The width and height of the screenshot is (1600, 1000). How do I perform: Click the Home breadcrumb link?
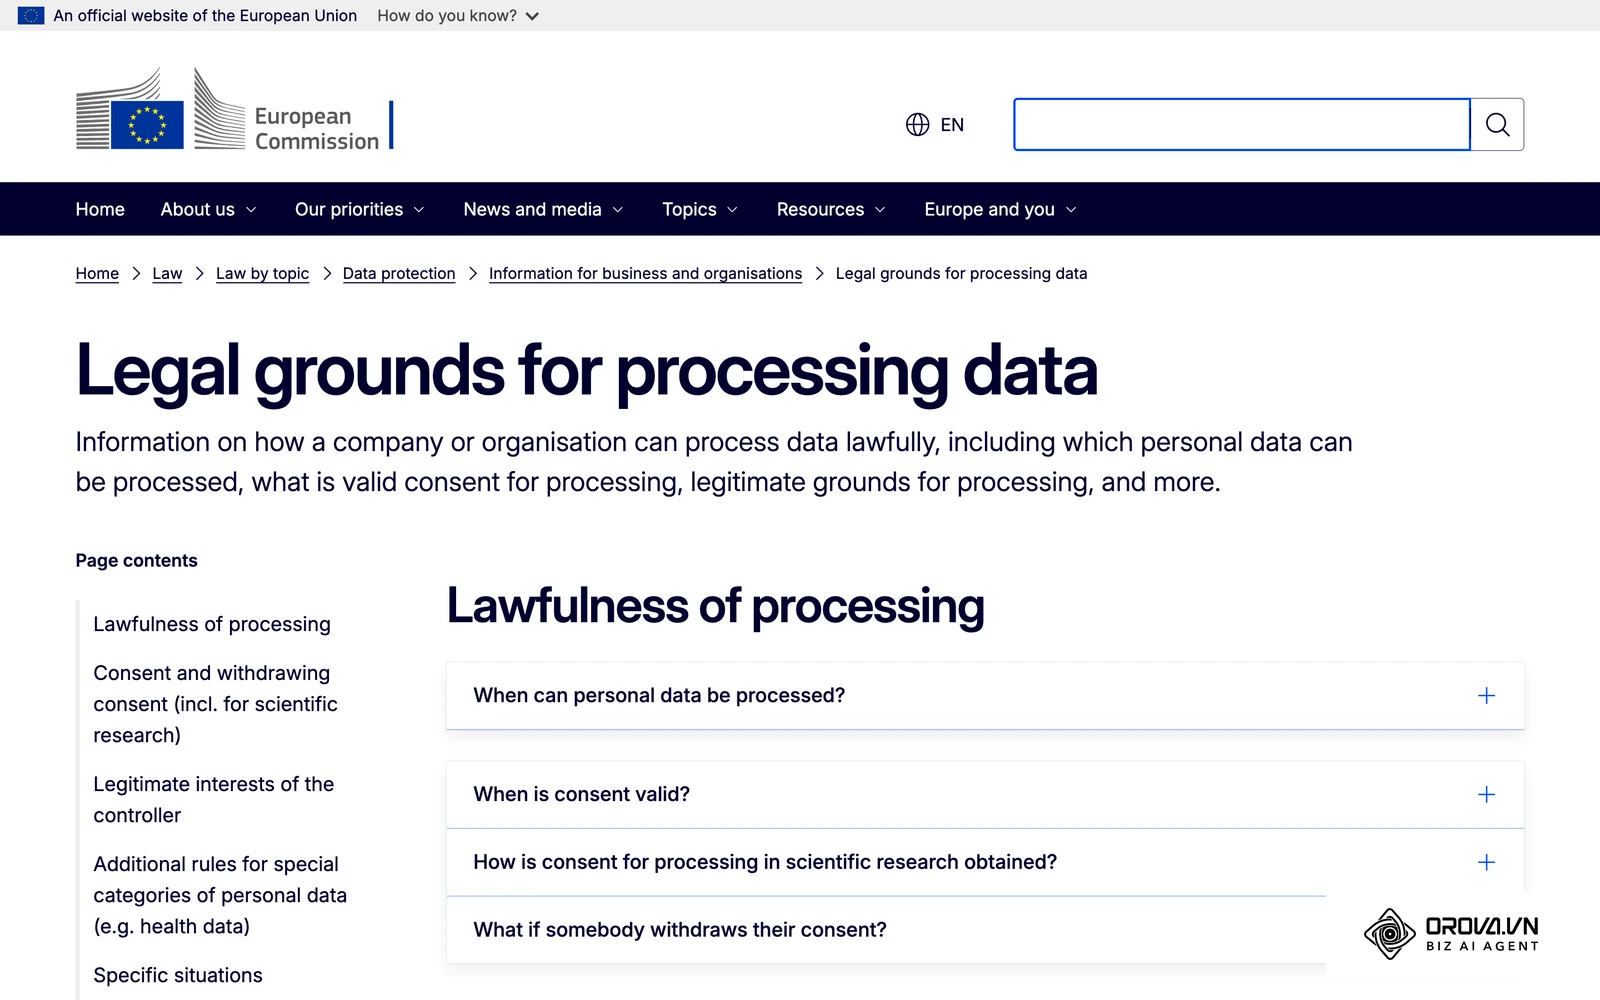click(x=97, y=273)
